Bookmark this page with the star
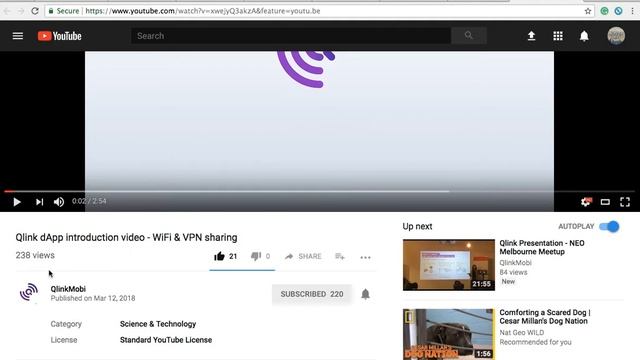 (588, 11)
